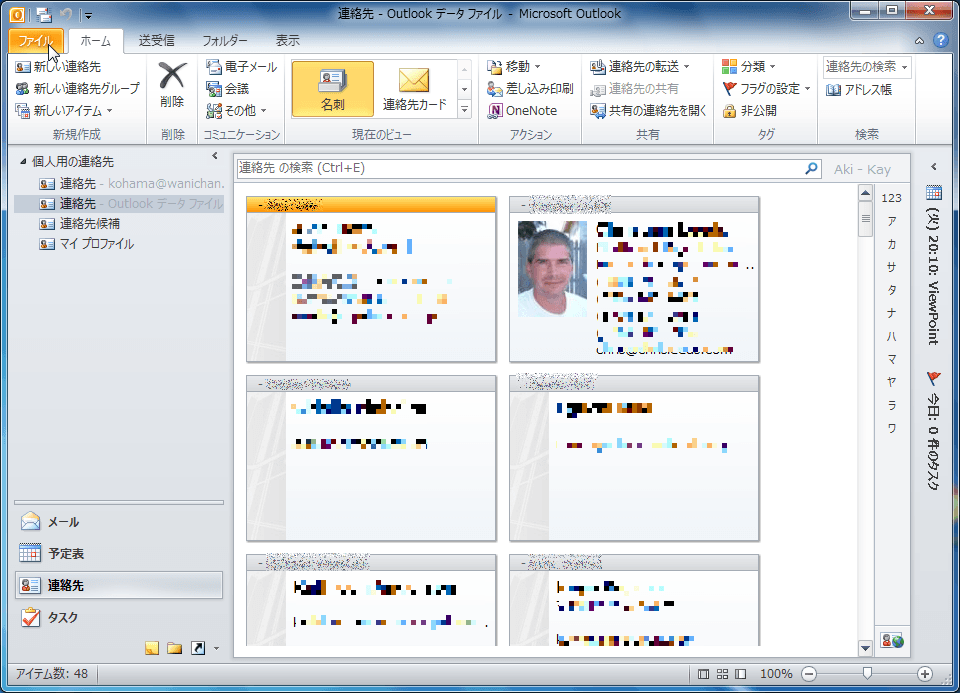
Task: Click the New Contact (新しい連絡先) button
Action: coord(58,67)
